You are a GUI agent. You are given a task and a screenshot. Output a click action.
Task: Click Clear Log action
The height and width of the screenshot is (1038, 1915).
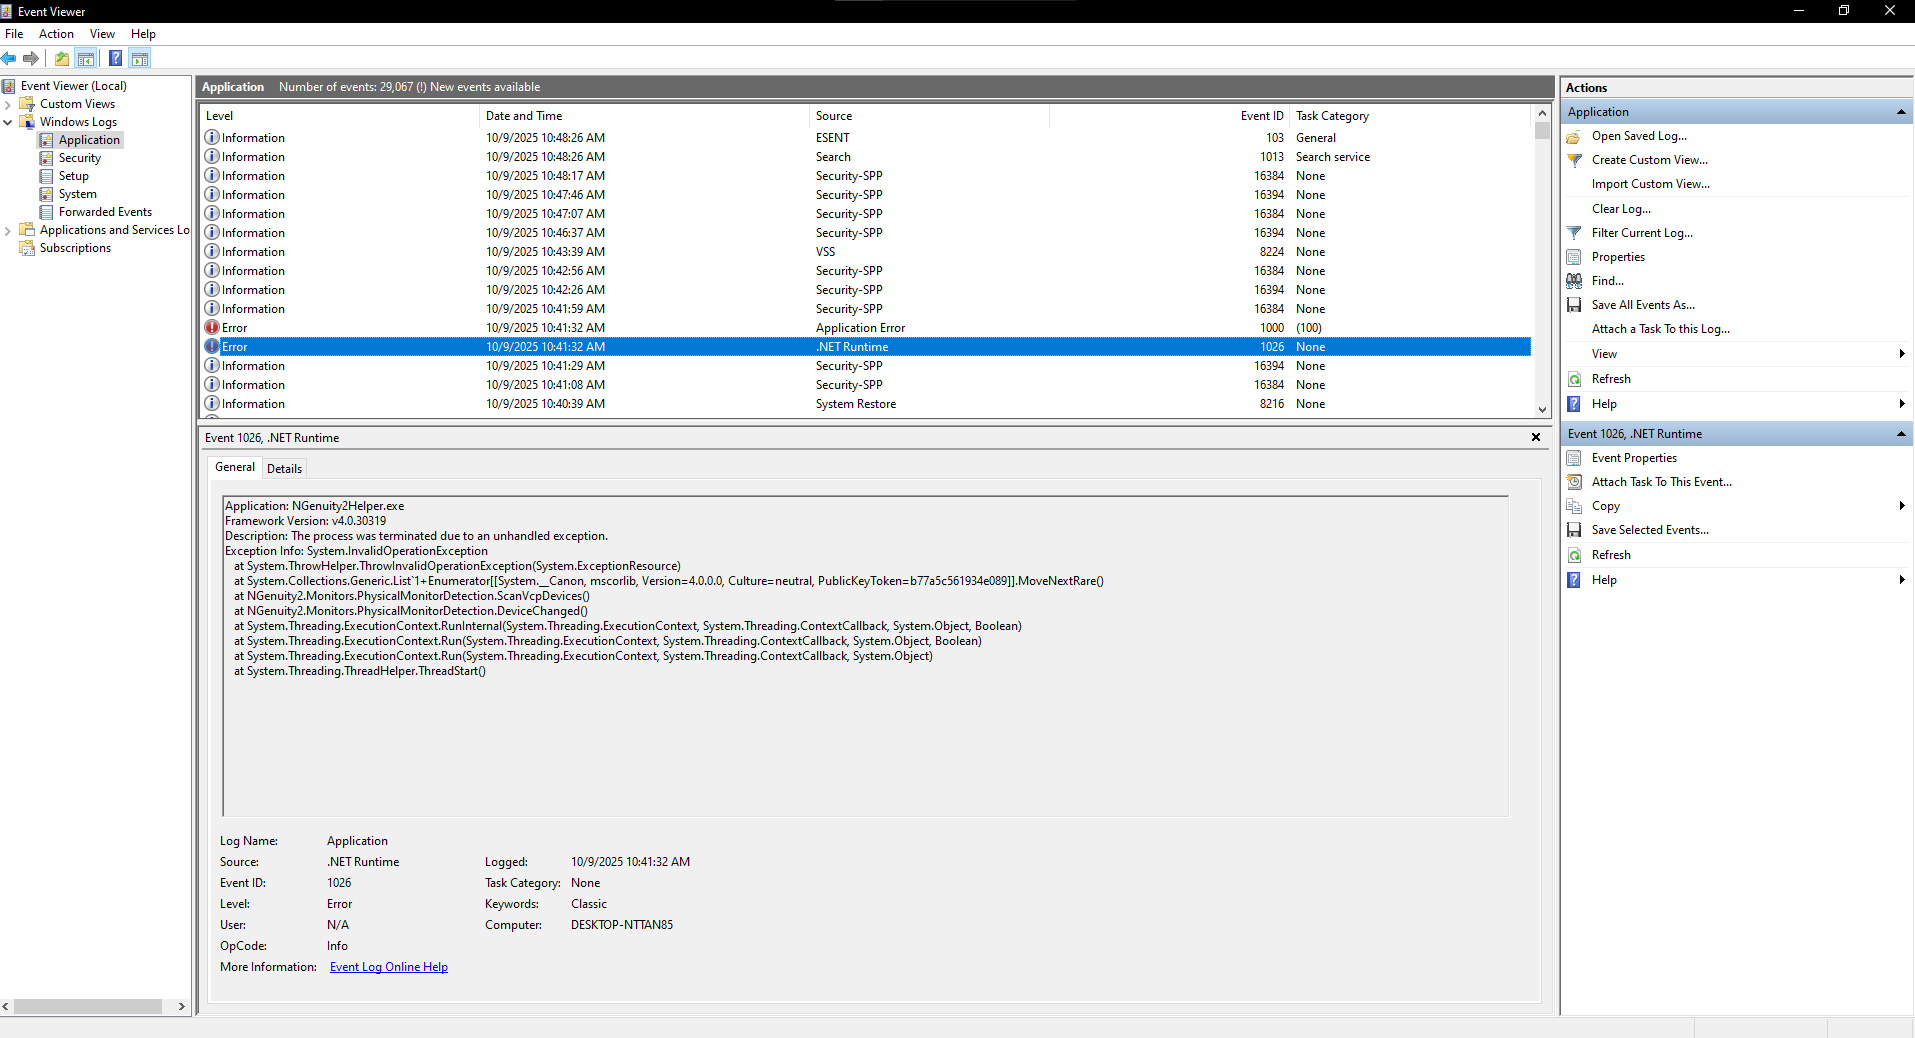[x=1621, y=209]
